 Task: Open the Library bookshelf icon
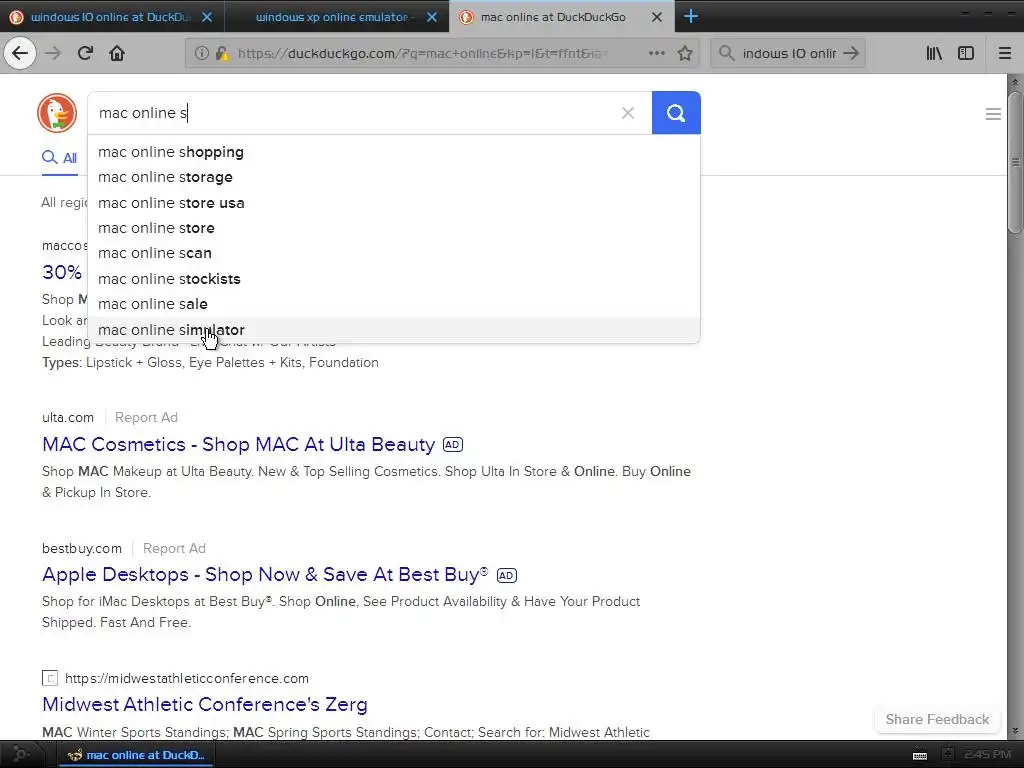click(x=934, y=53)
